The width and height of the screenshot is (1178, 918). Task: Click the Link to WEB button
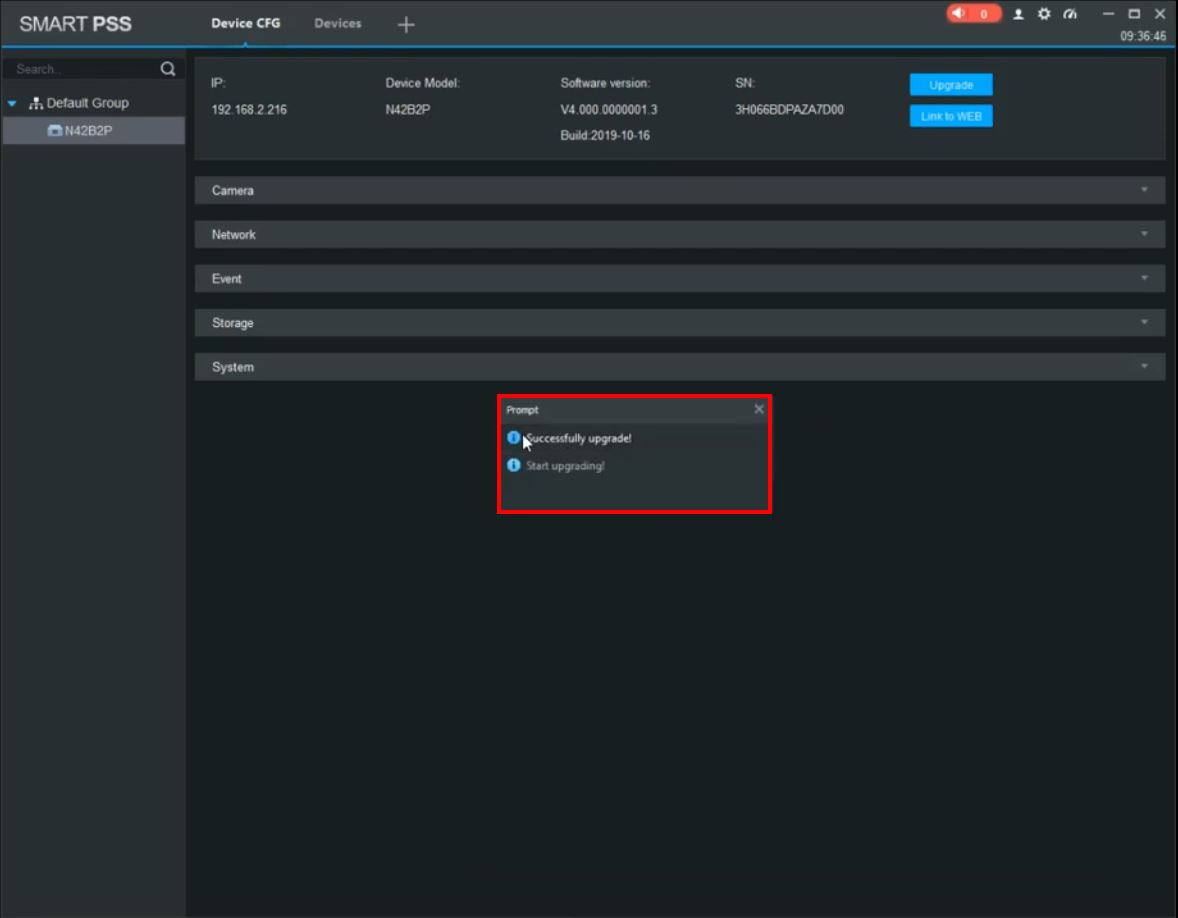(950, 116)
